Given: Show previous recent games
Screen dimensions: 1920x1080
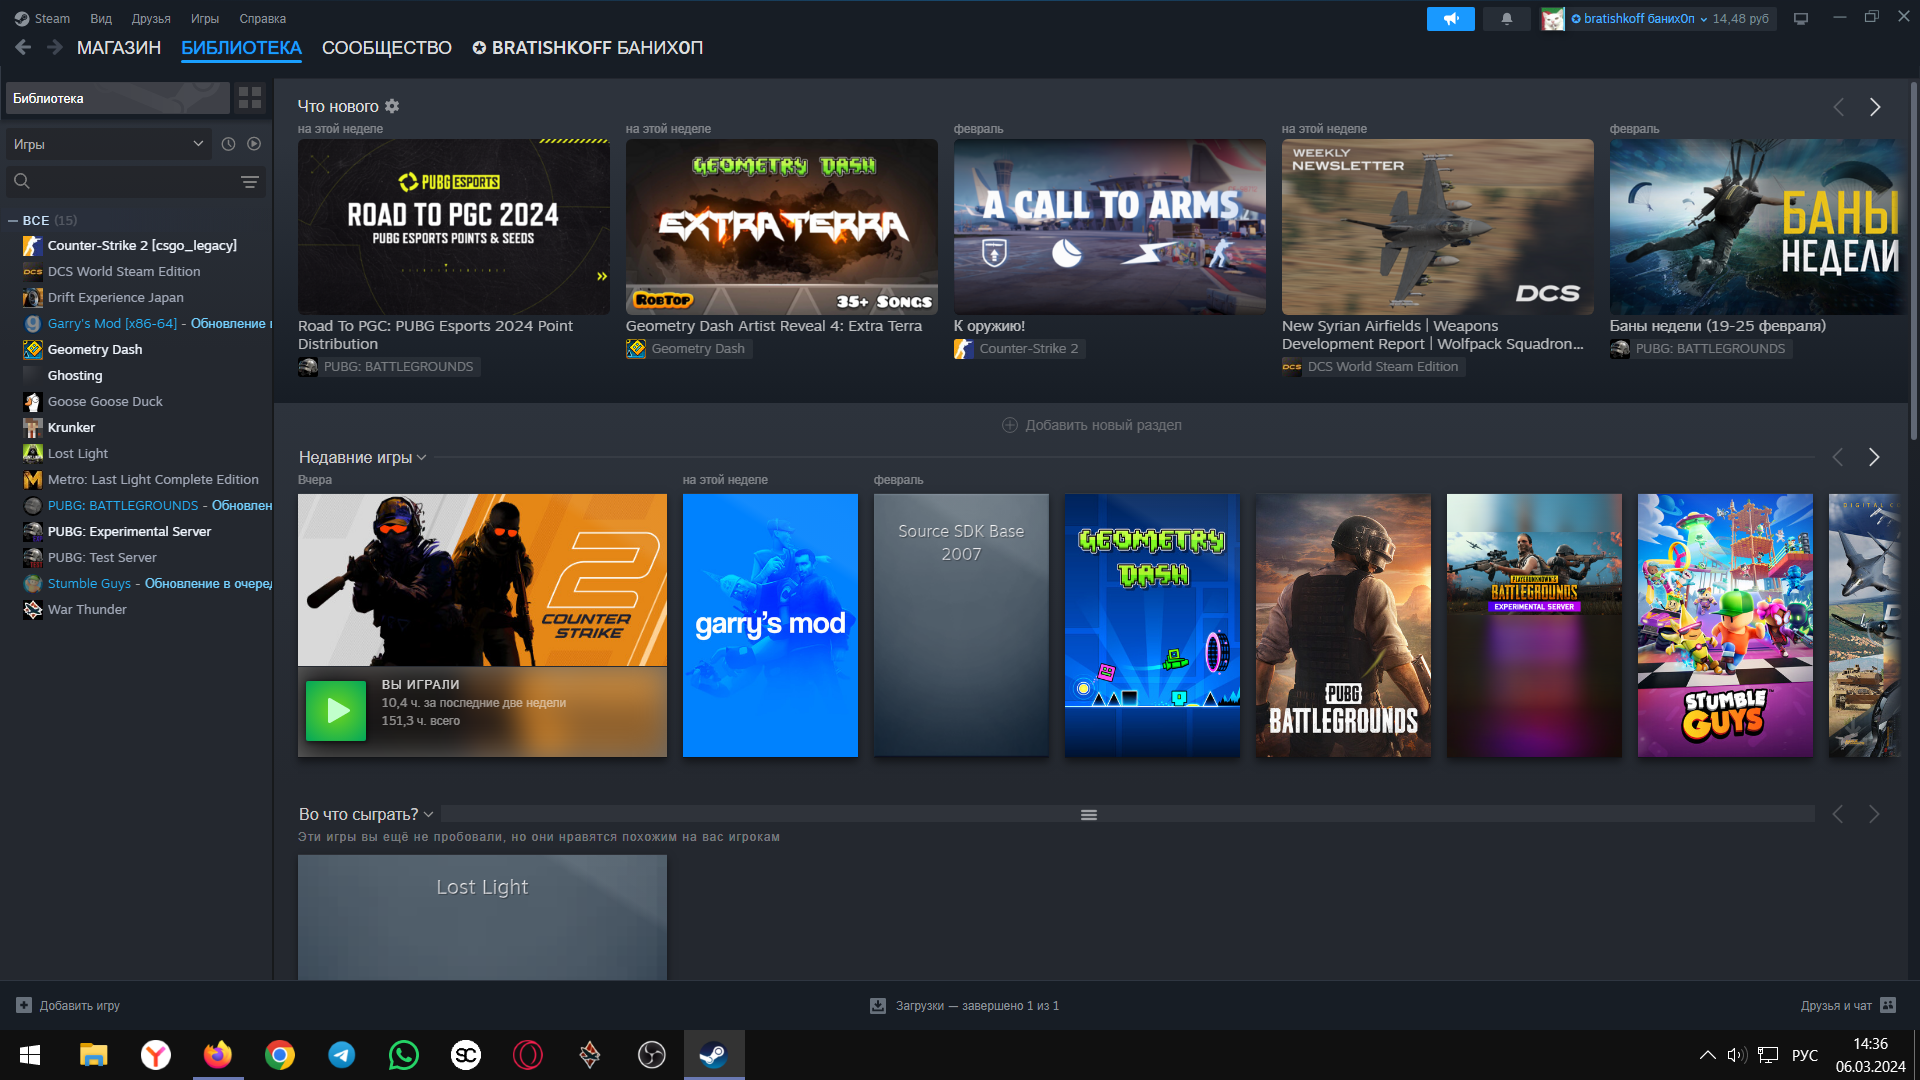Looking at the screenshot, I should click(x=1837, y=457).
